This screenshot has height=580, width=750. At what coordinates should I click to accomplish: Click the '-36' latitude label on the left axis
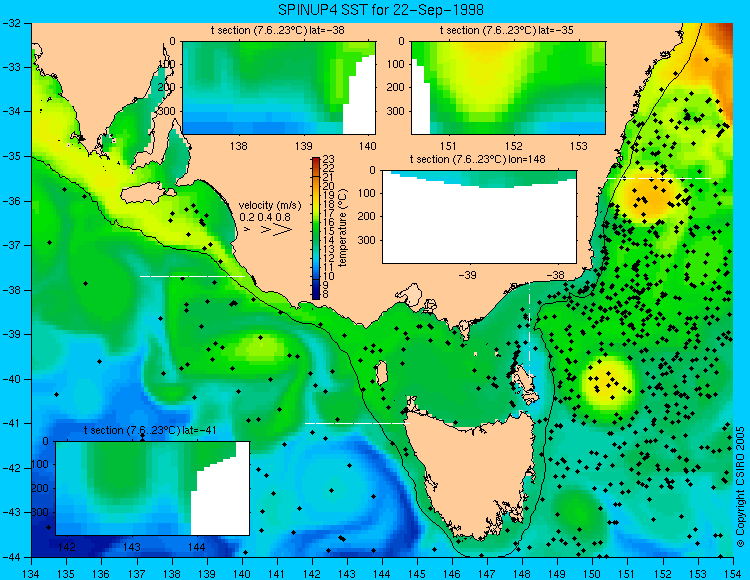coord(11,201)
